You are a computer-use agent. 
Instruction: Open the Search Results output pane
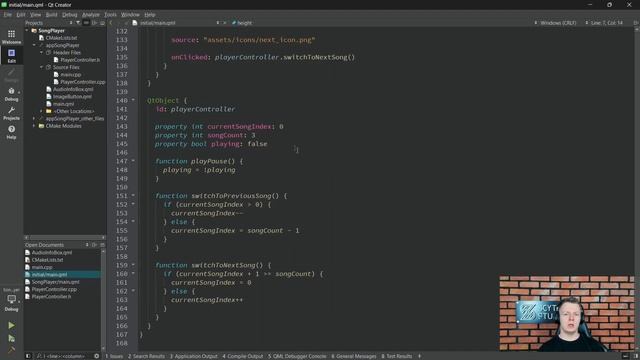click(x=146, y=356)
